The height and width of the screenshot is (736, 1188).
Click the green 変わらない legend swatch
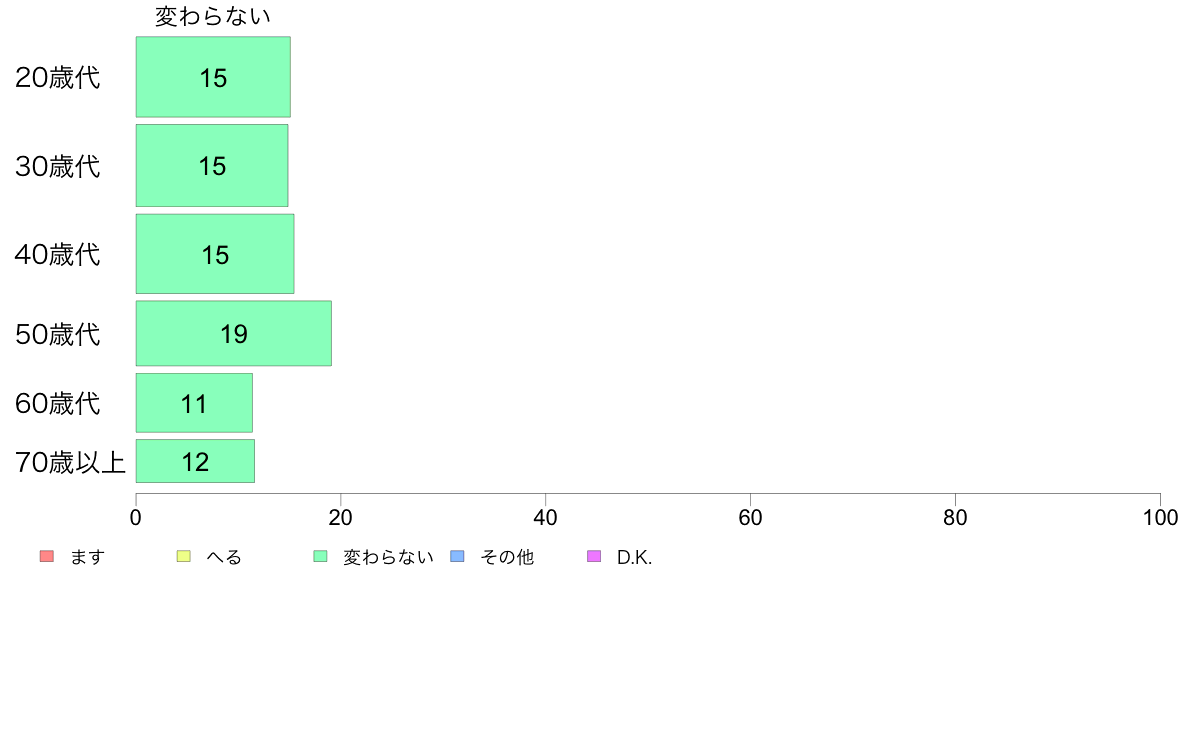coord(320,556)
